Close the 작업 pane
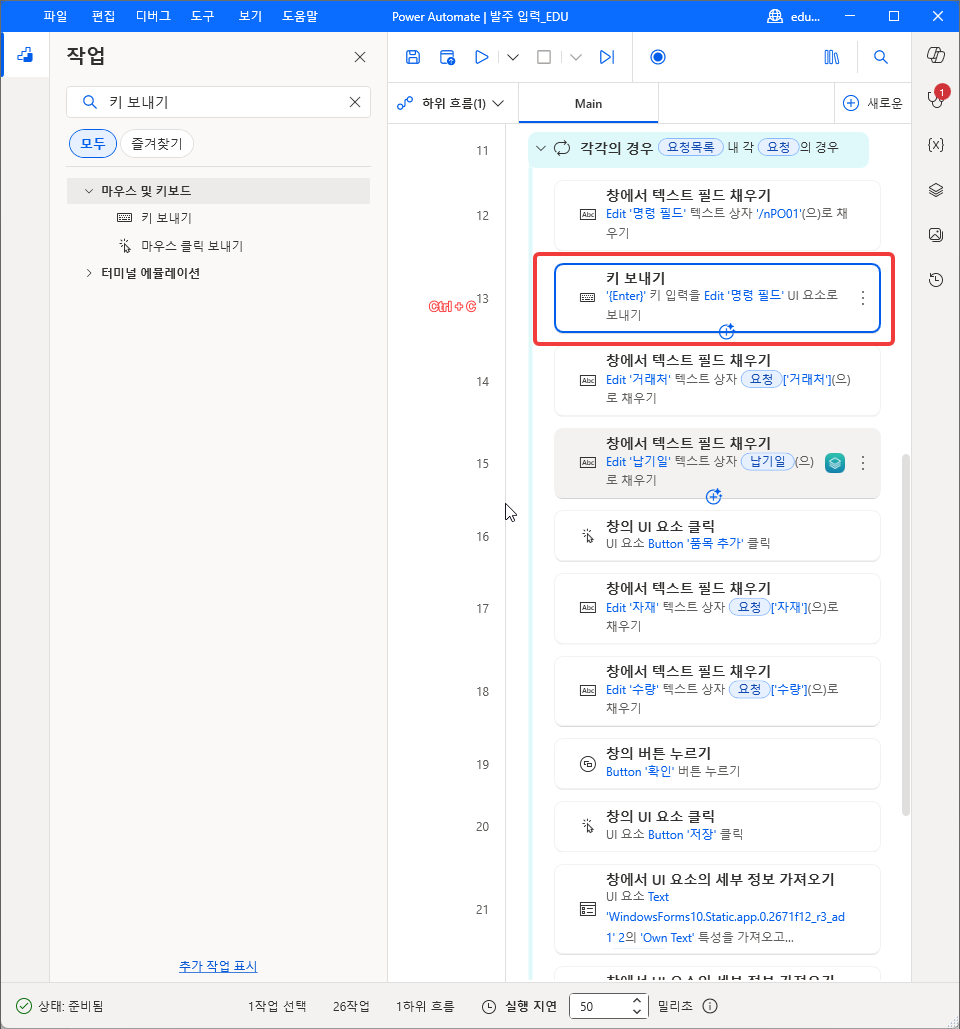The height and width of the screenshot is (1029, 960). pyautogui.click(x=360, y=57)
